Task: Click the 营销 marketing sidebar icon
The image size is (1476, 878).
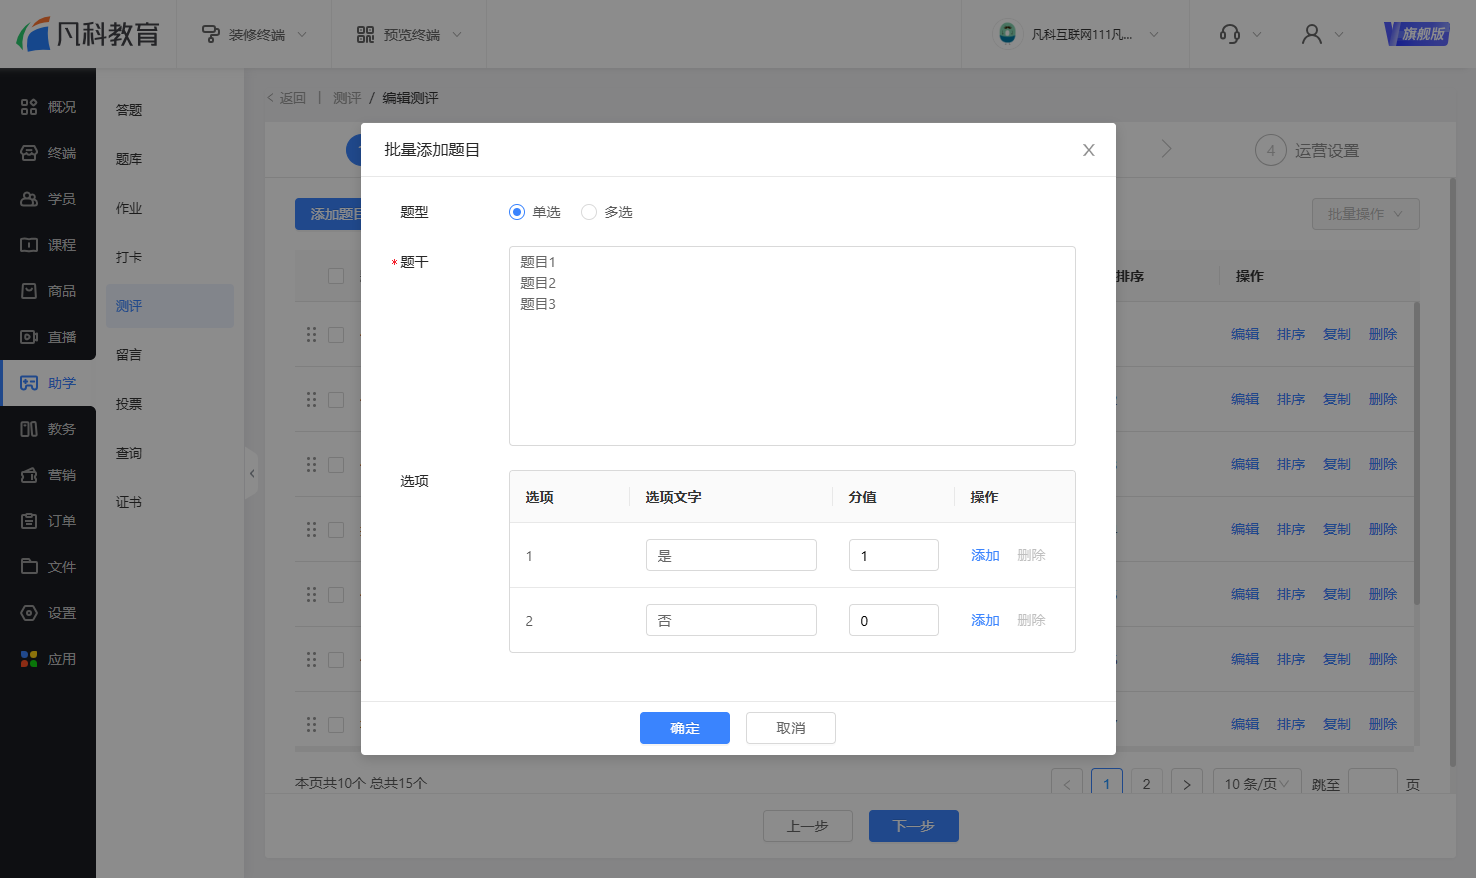Action: tap(29, 475)
